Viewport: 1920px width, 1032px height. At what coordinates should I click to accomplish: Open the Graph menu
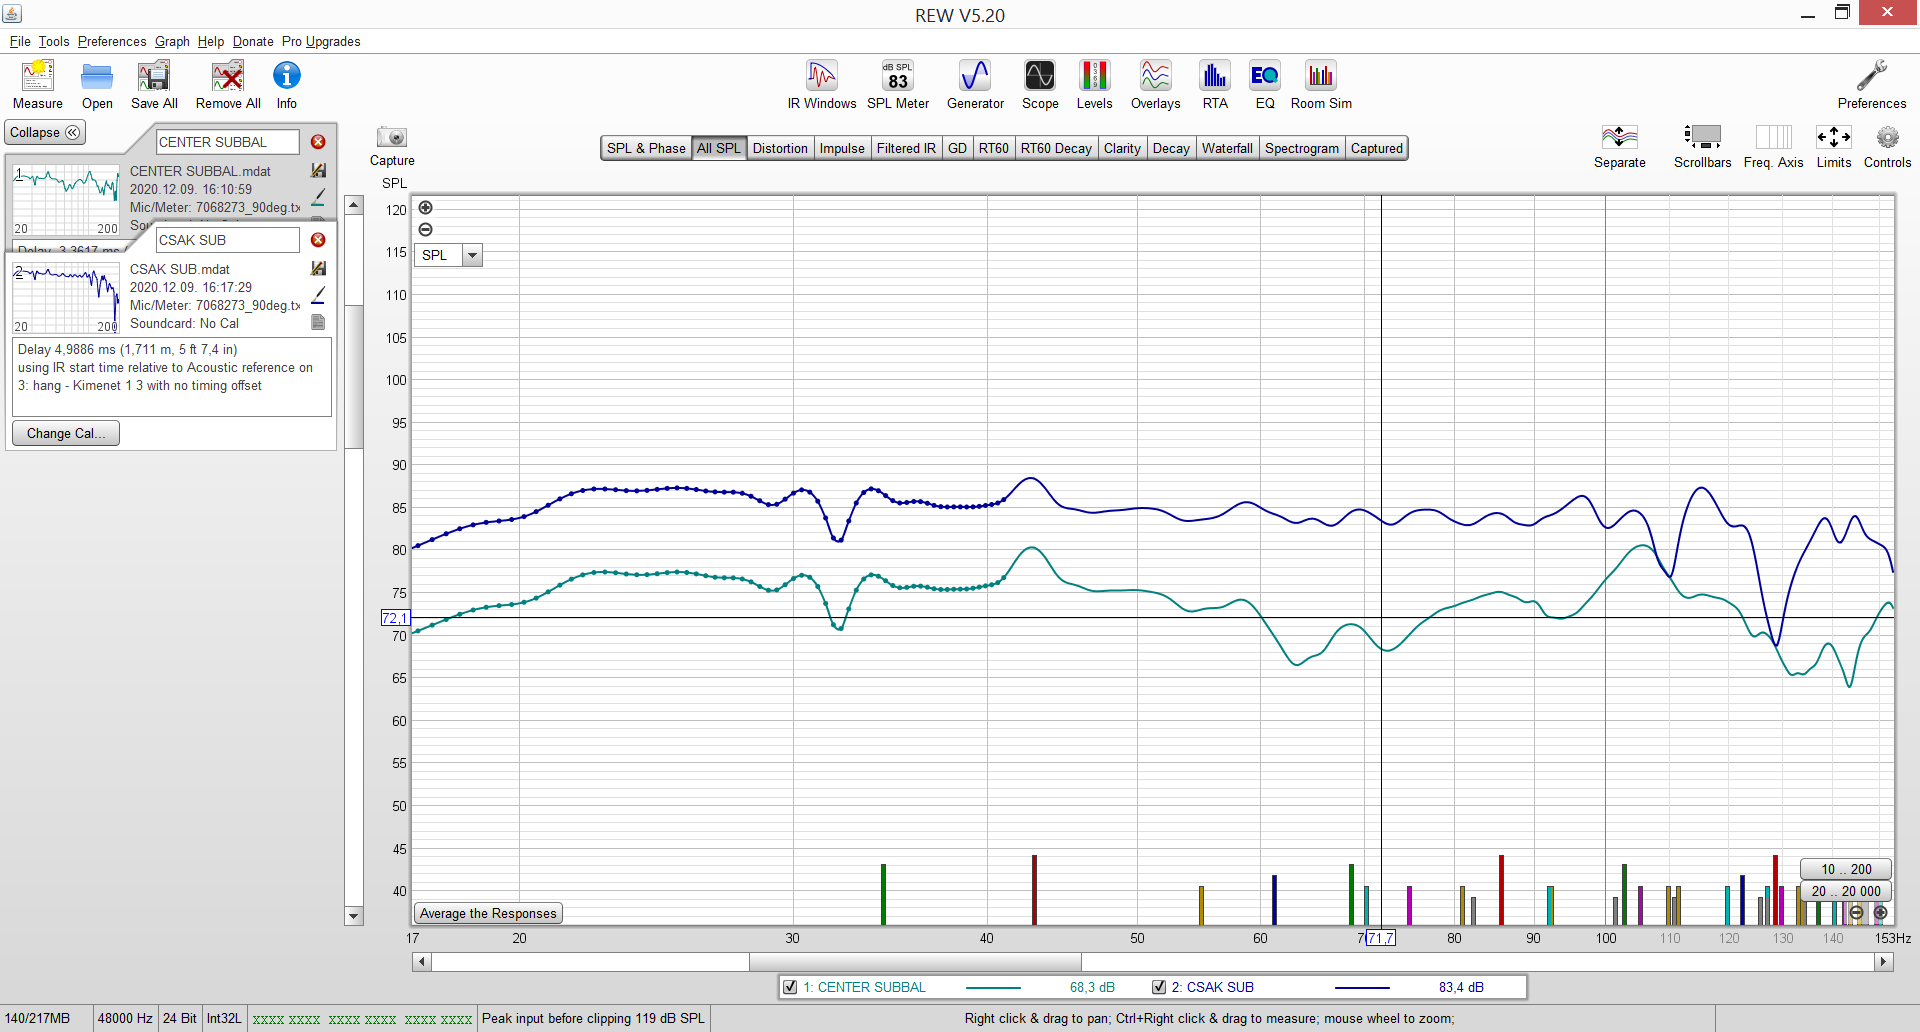click(x=172, y=41)
